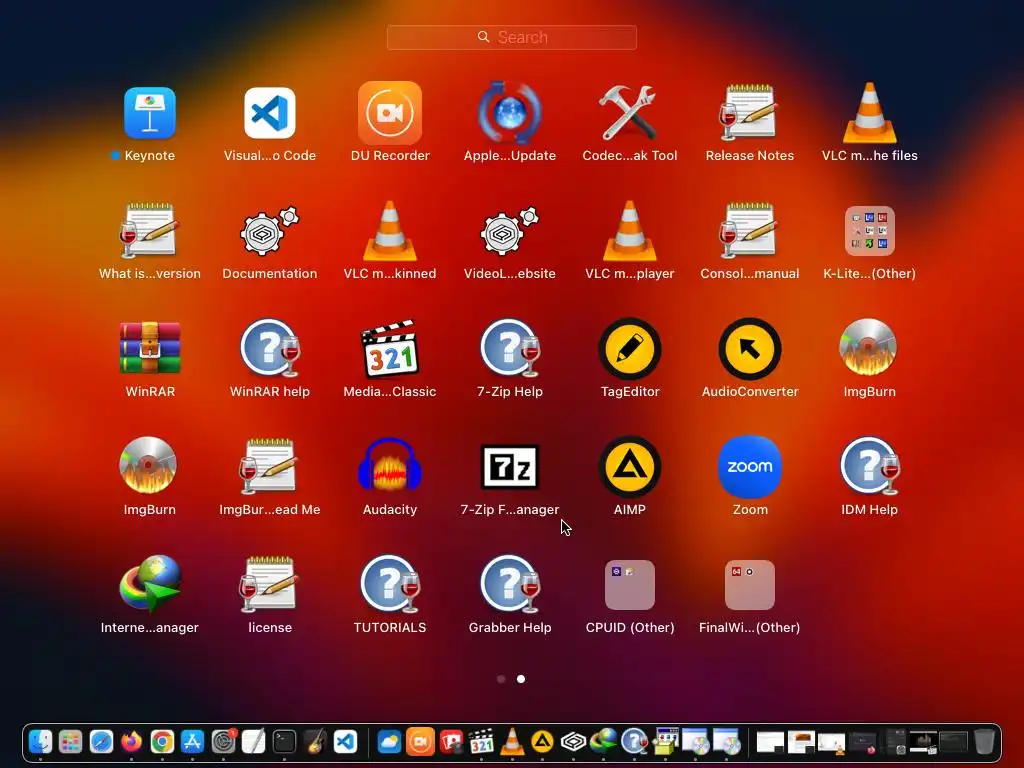Launch the Zoom app

pos(750,466)
